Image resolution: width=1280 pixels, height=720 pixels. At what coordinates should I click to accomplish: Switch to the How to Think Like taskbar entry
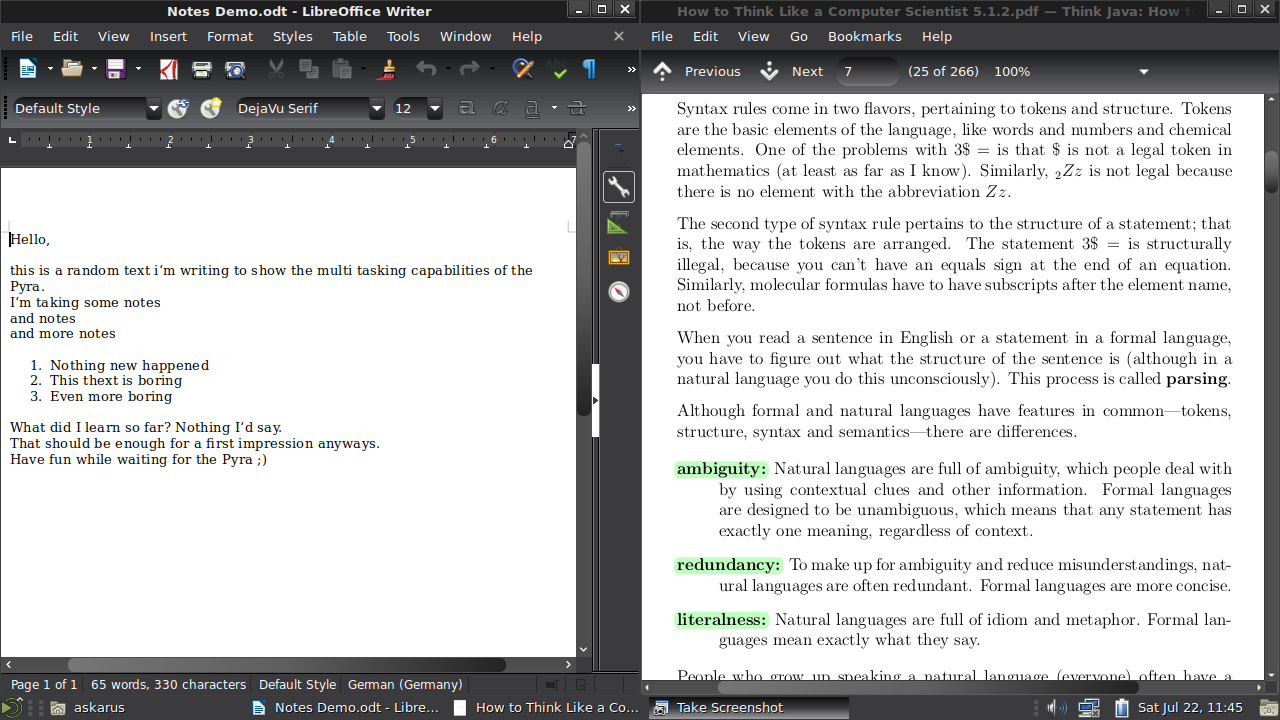tap(546, 708)
